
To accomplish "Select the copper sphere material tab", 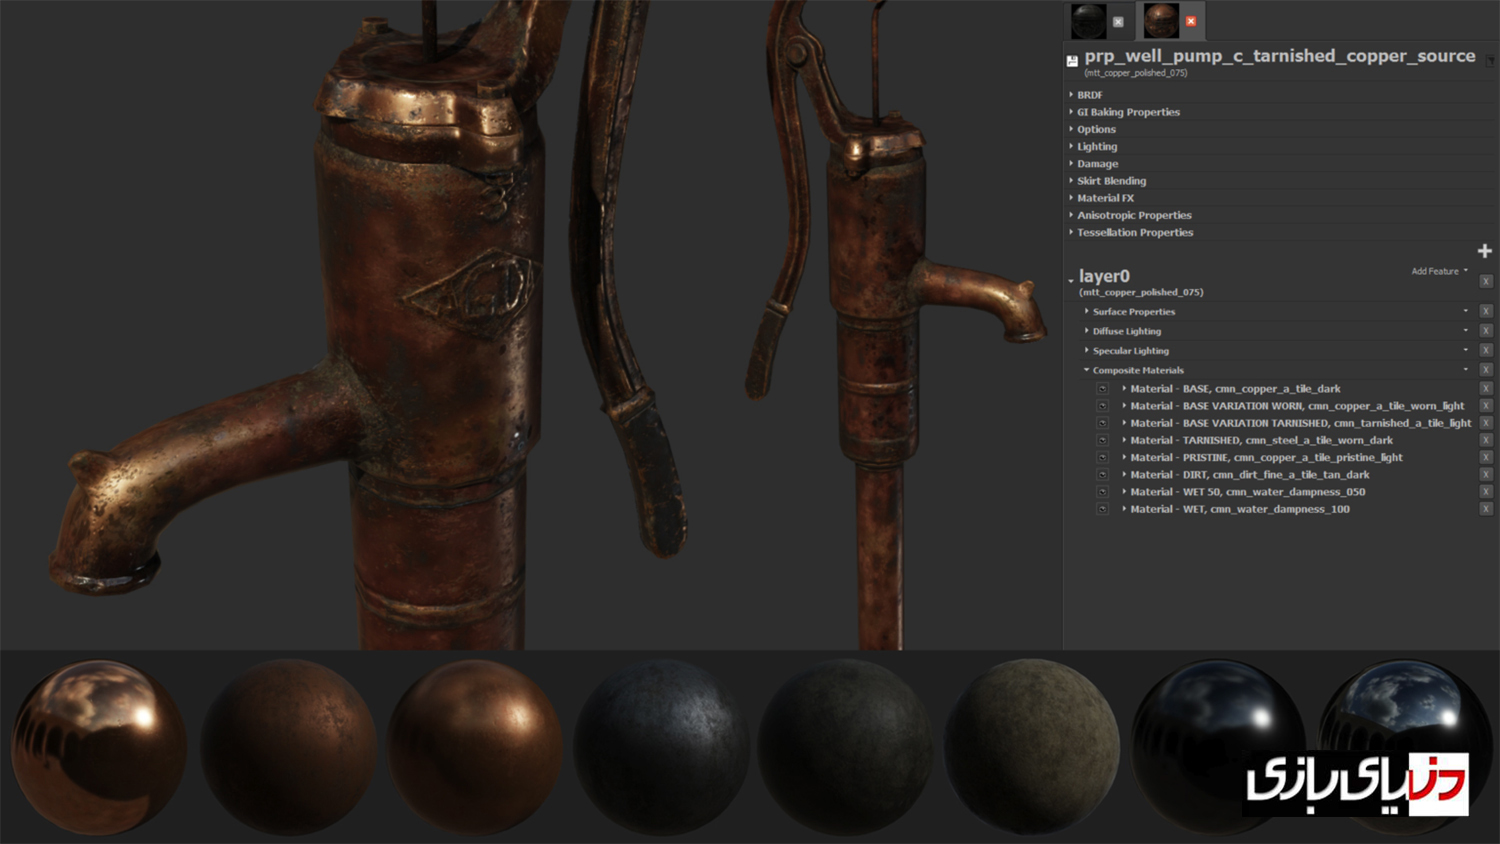I will pyautogui.click(x=1161, y=21).
